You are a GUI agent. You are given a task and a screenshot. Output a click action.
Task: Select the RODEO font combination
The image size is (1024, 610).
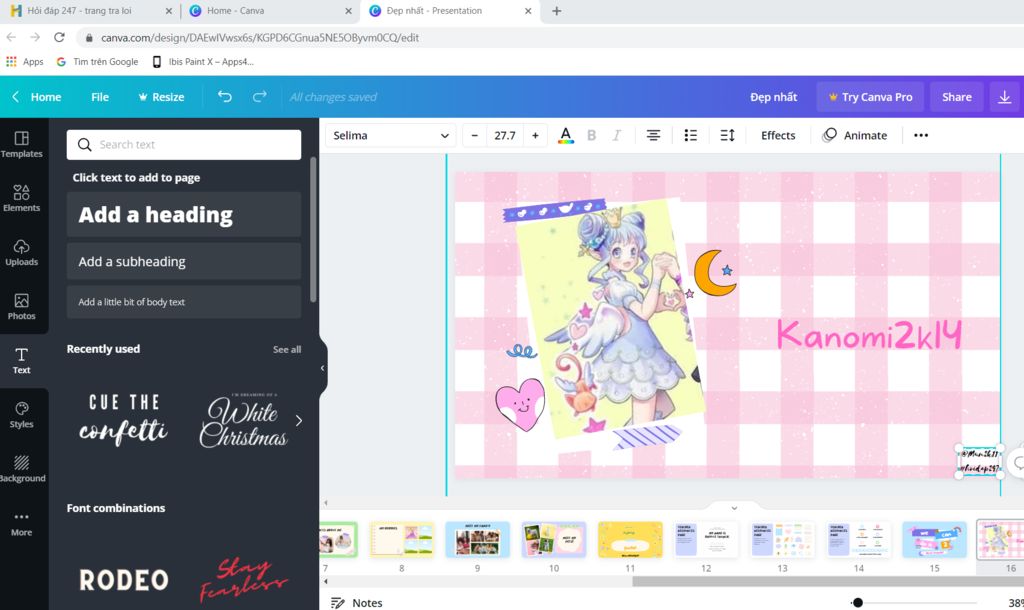coord(123,579)
